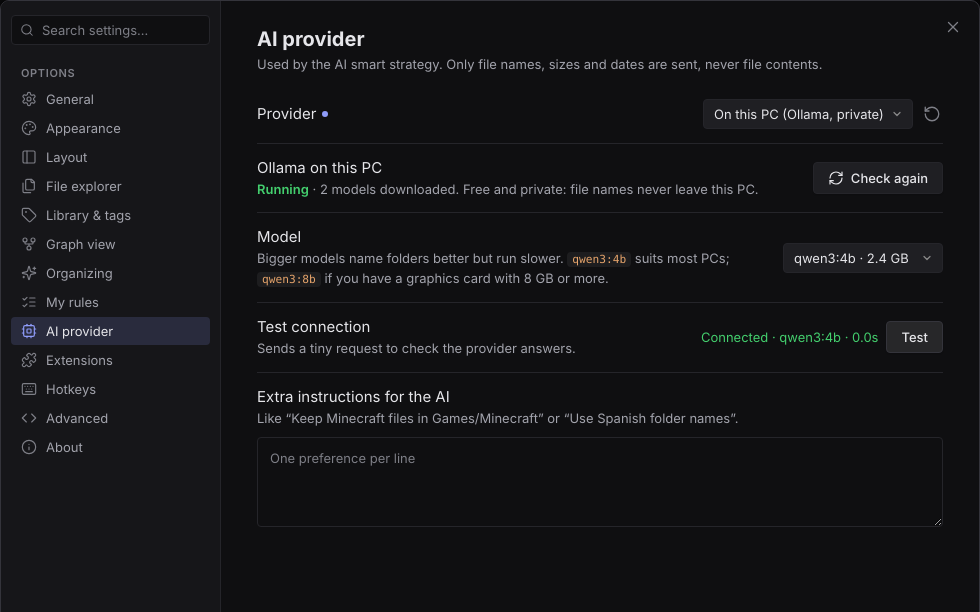Screen dimensions: 980x612
Task: Click the Model dropdown chevron arrow
Action: [x=927, y=258]
